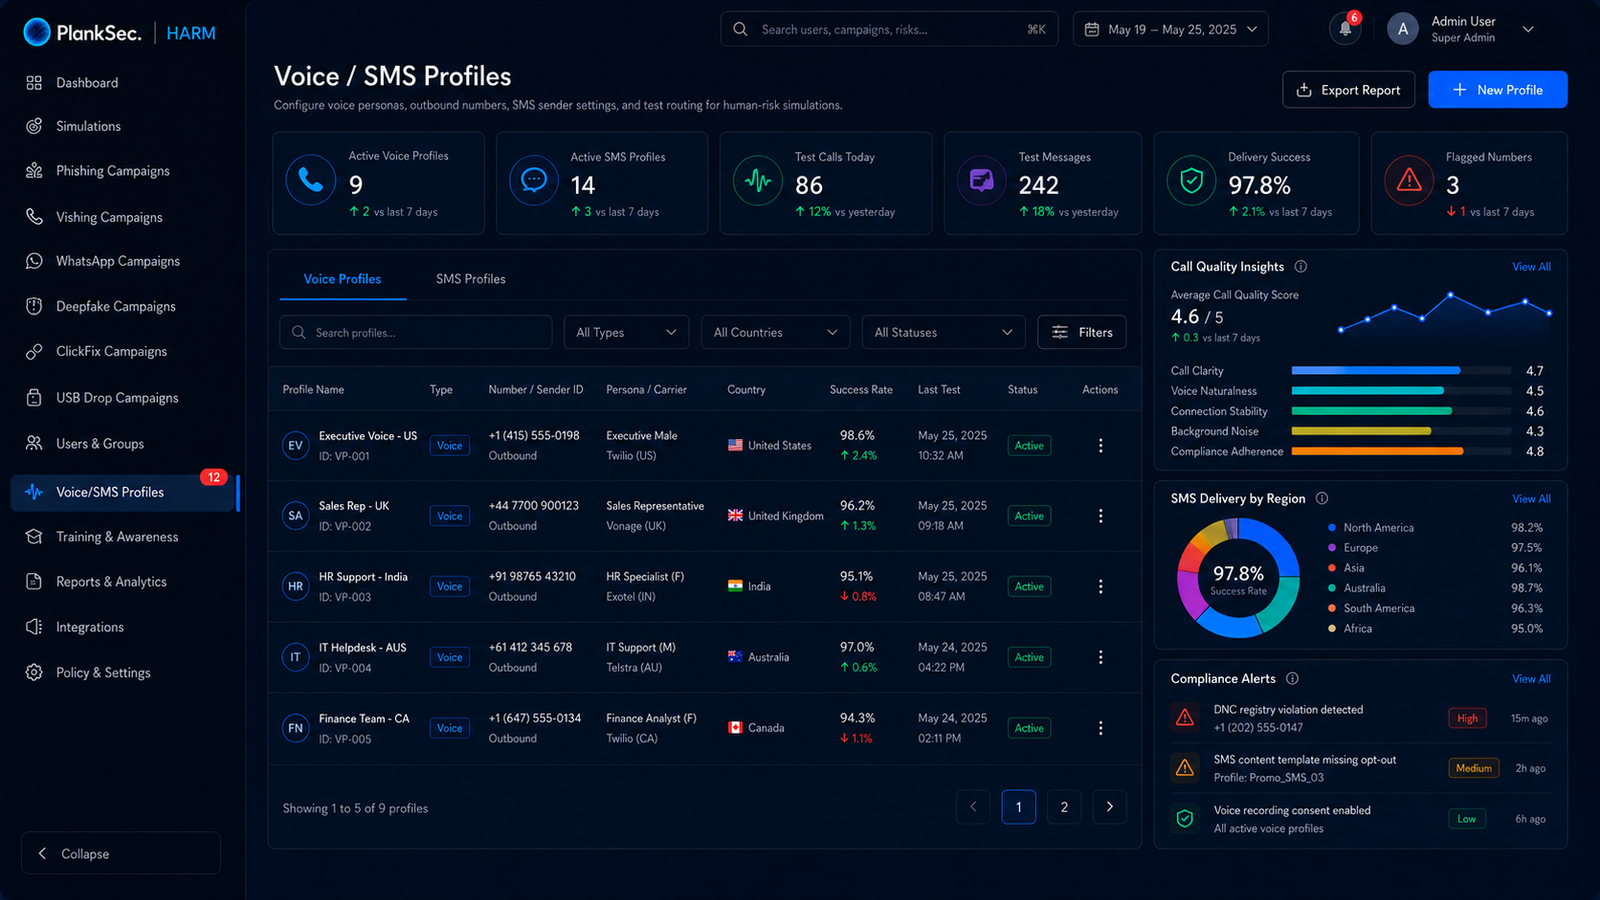
Task: Click Admin User avatar
Action: pos(1403,29)
